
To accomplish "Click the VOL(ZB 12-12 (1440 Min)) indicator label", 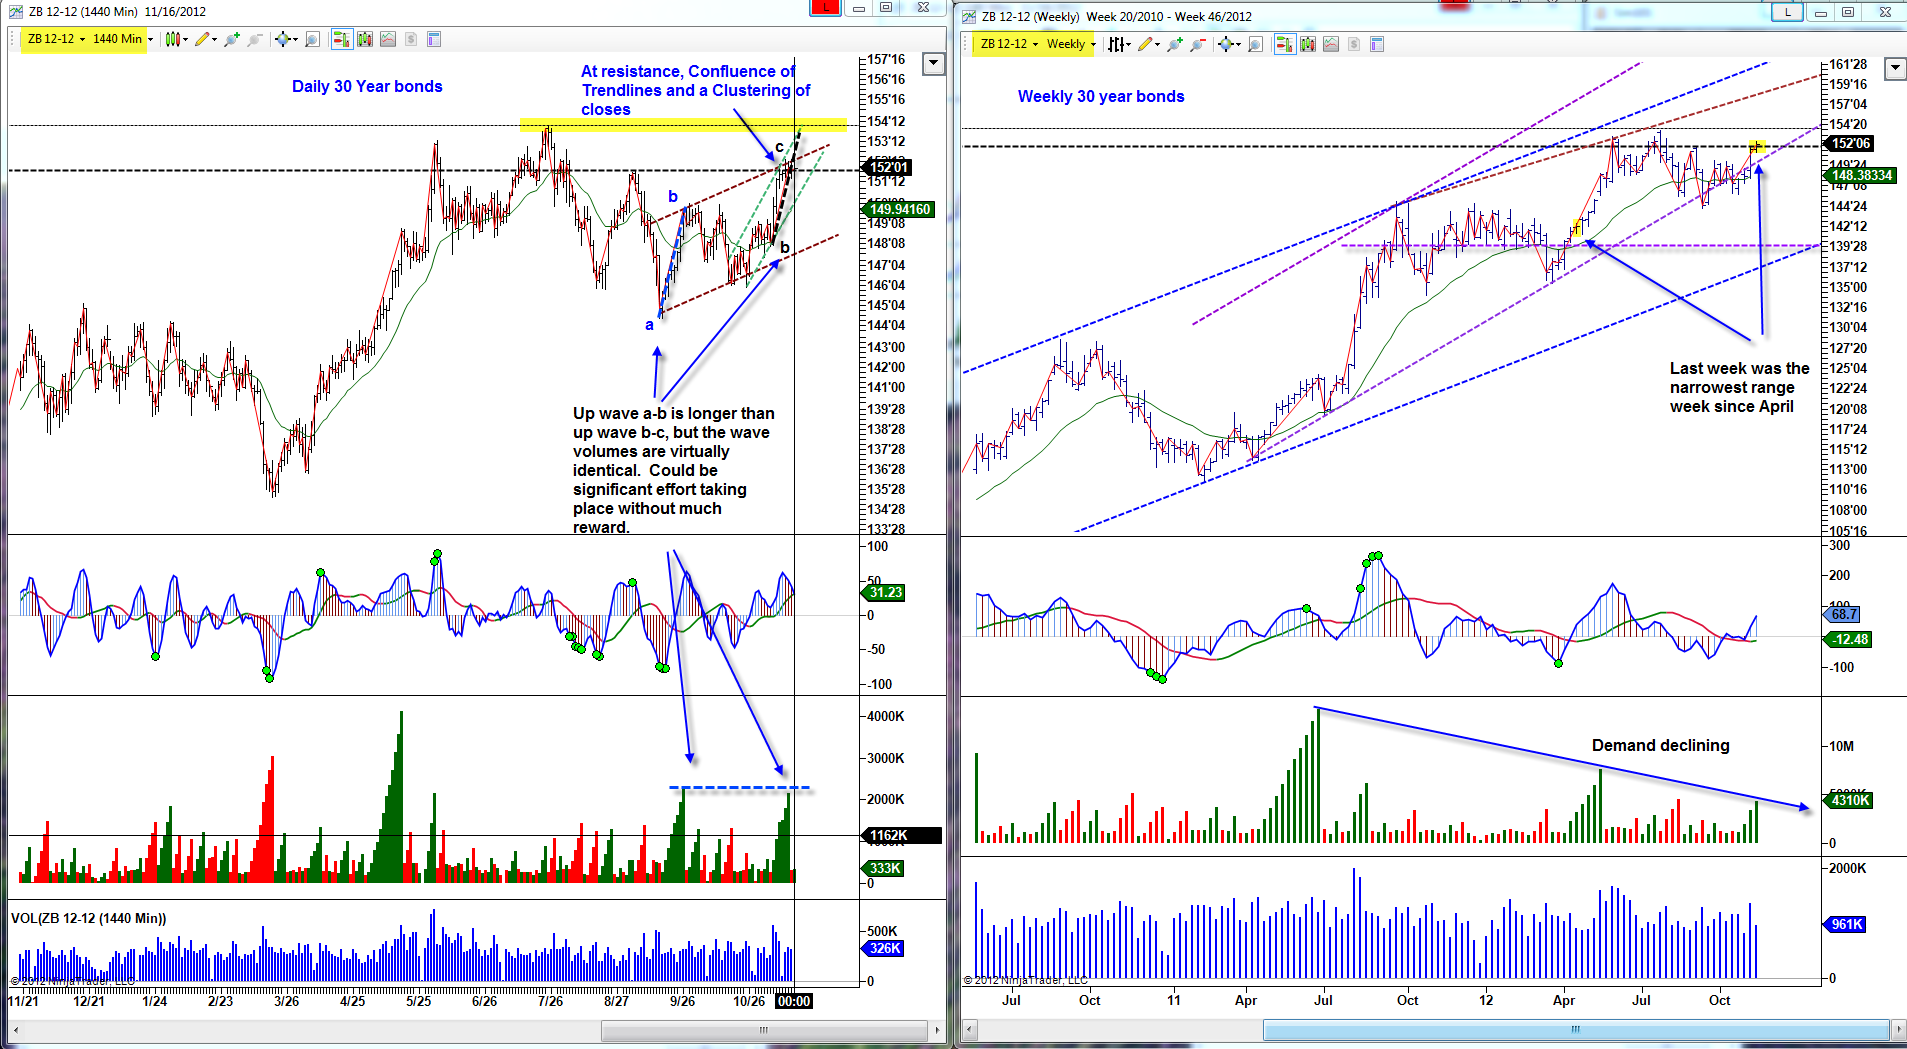I will click(x=89, y=918).
